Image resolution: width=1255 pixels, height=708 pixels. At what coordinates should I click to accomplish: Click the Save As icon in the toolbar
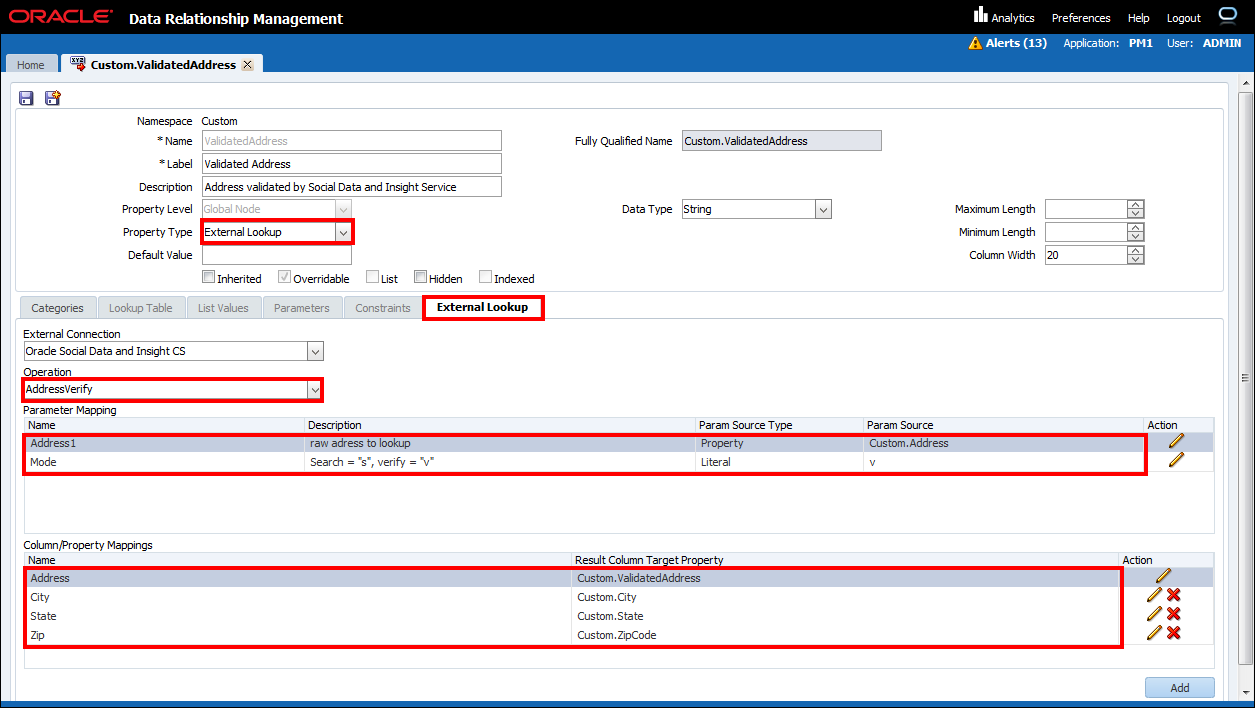click(x=52, y=98)
